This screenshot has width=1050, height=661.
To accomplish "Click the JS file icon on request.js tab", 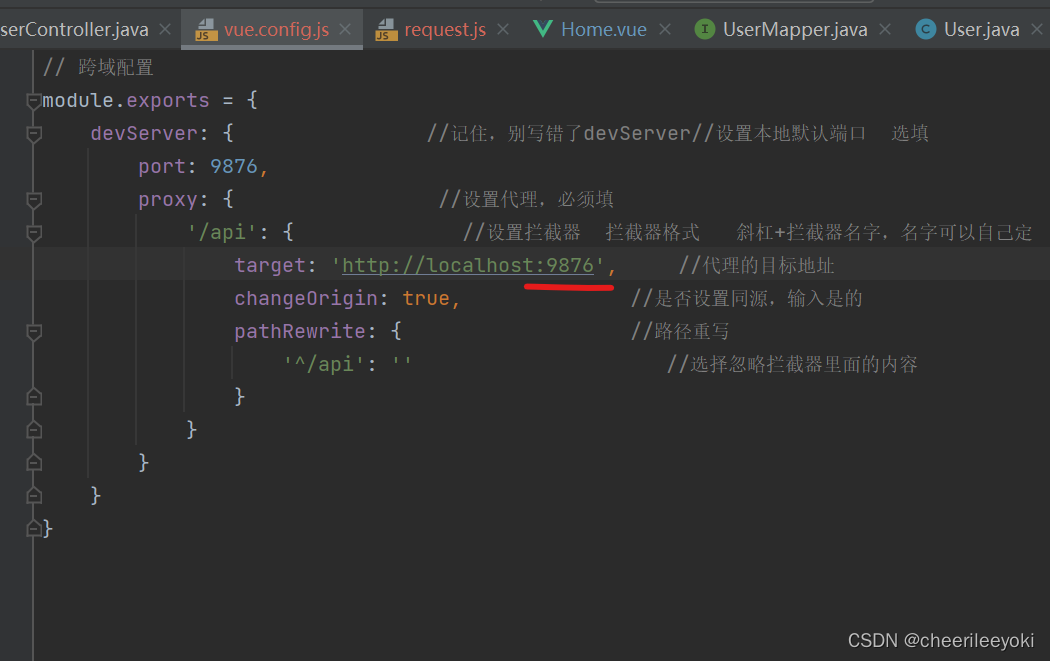I will pyautogui.click(x=386, y=29).
